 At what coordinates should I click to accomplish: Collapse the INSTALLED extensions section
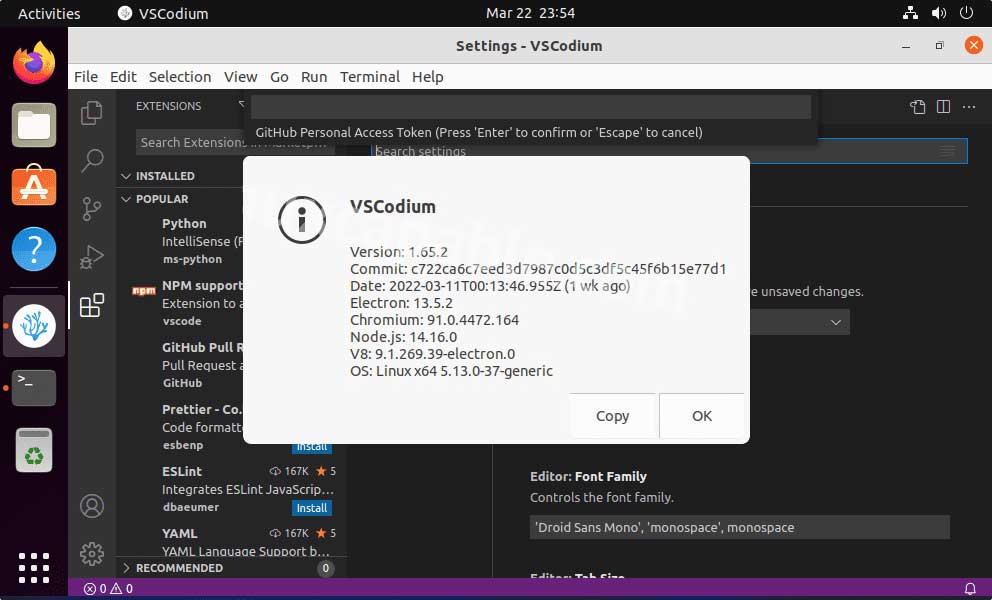coord(165,176)
